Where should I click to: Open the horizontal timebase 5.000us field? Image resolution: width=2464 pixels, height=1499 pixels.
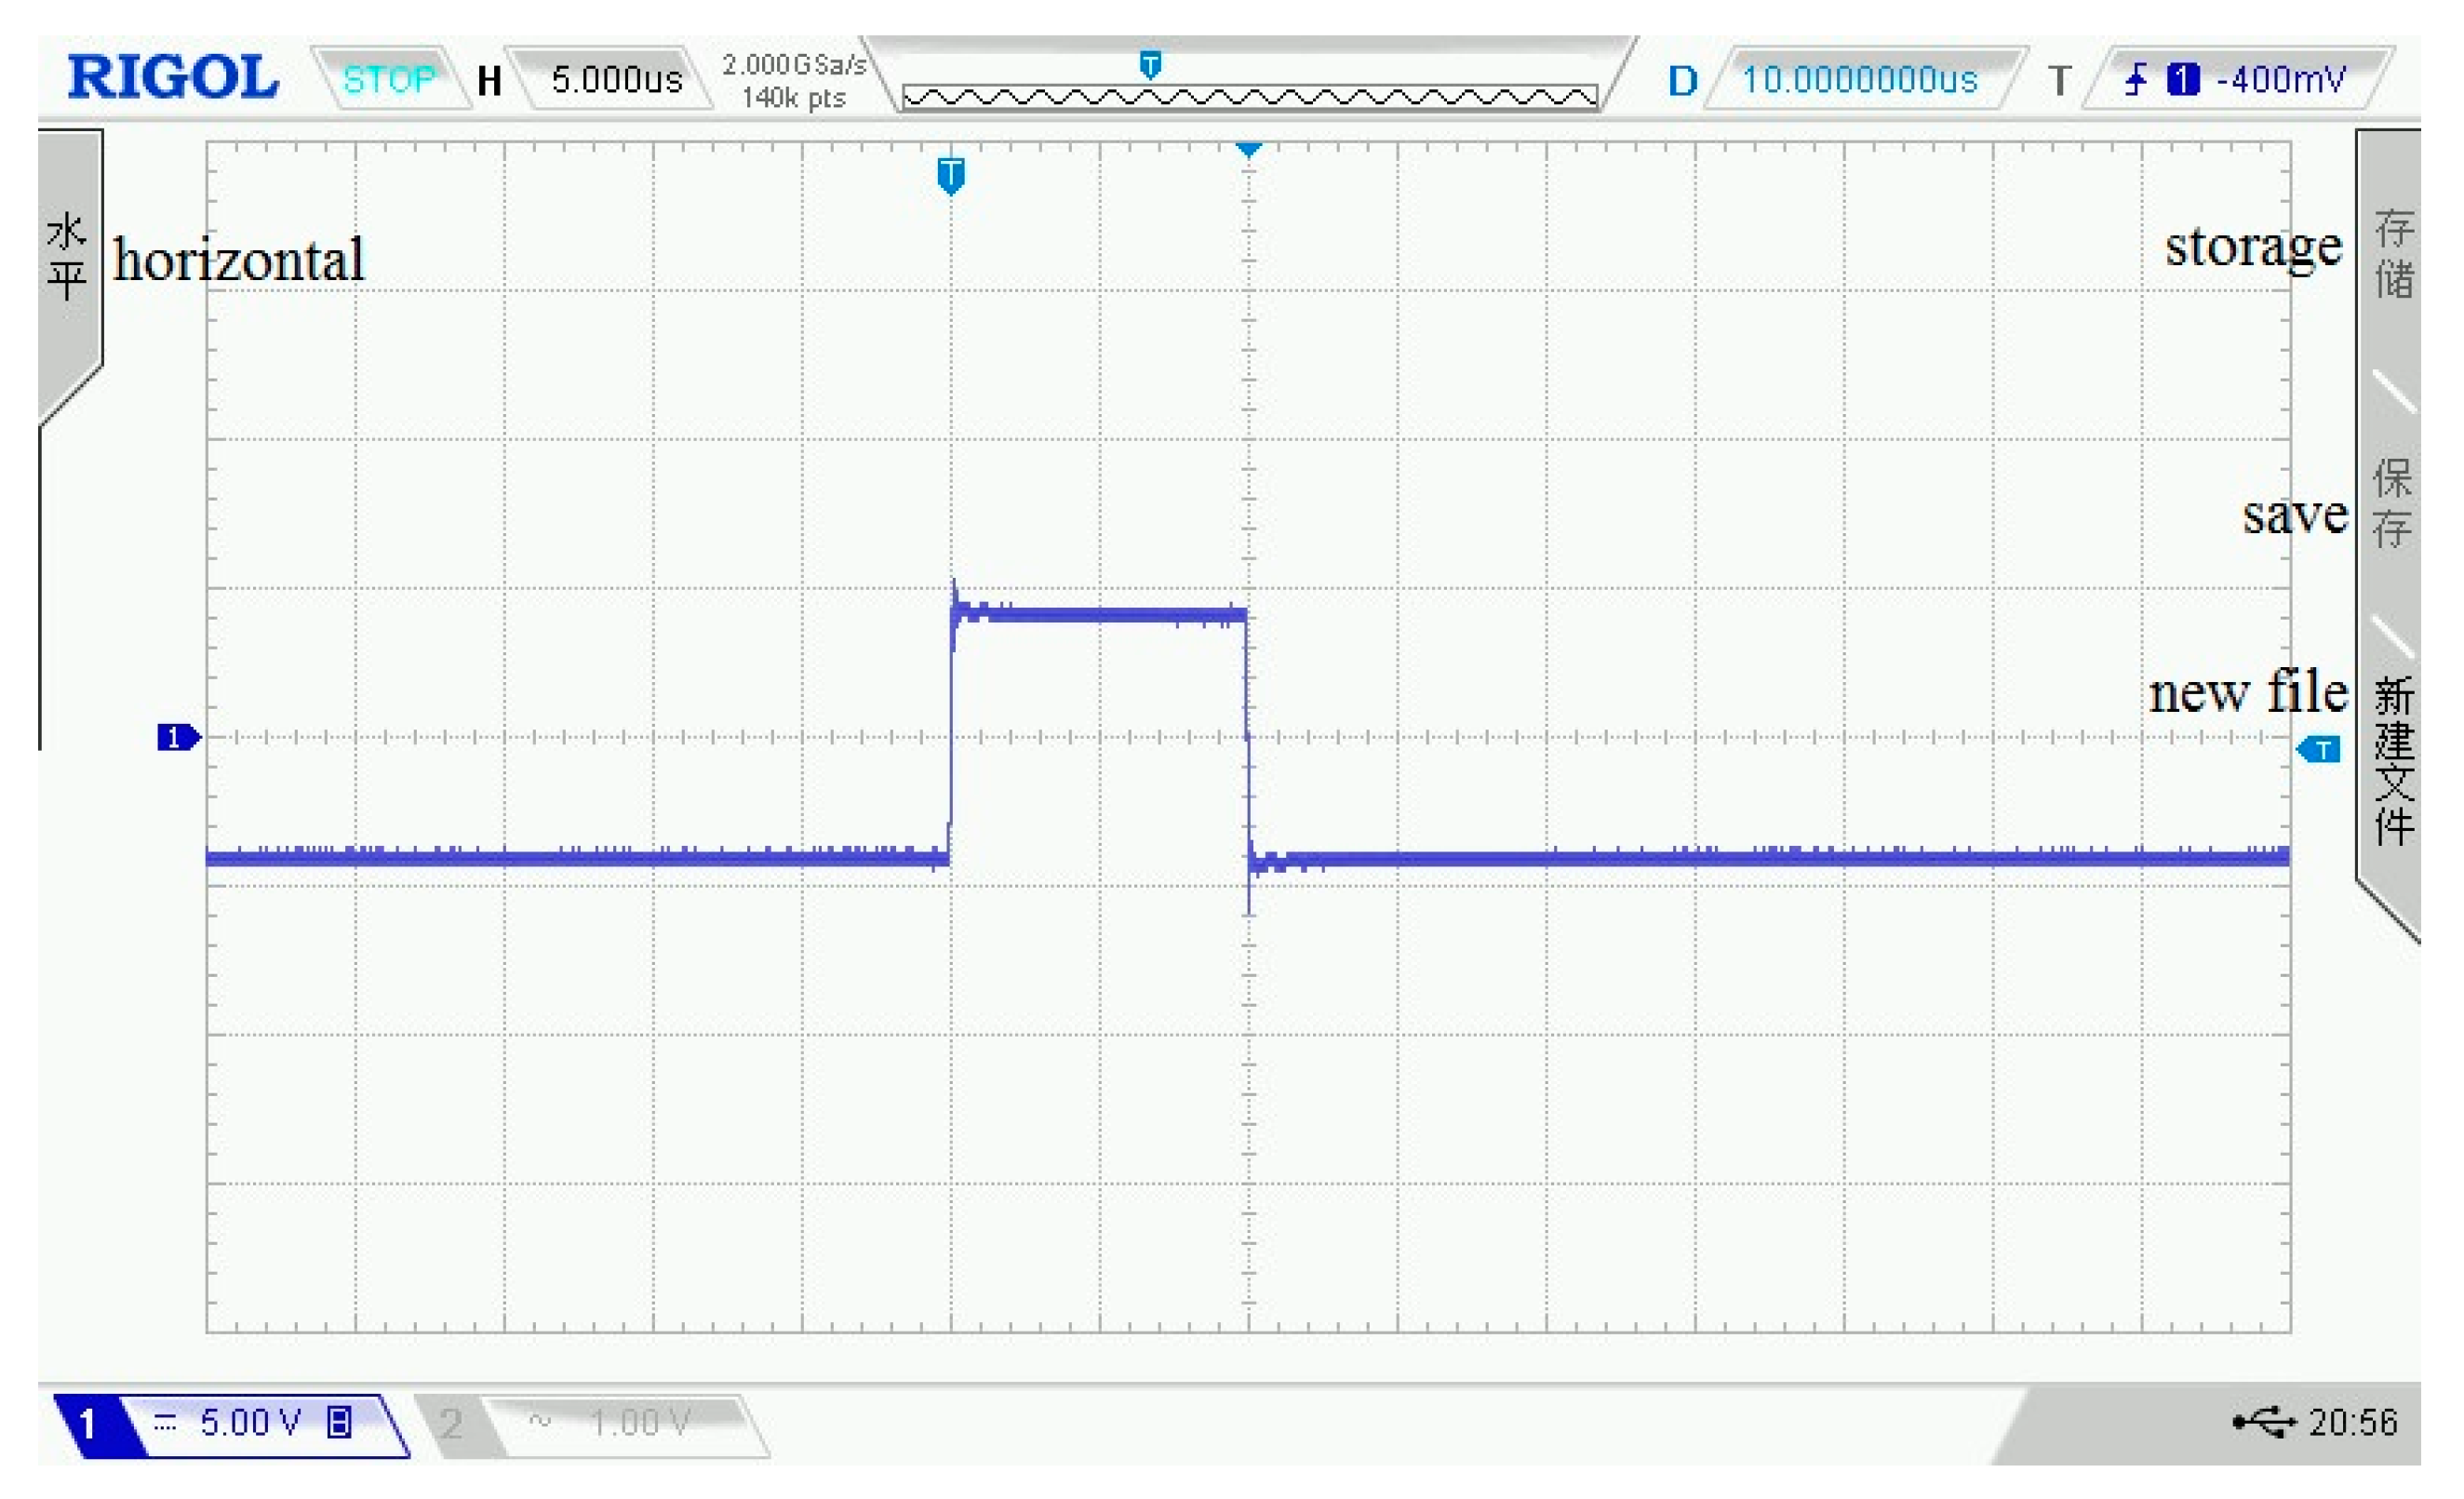pyautogui.click(x=616, y=79)
